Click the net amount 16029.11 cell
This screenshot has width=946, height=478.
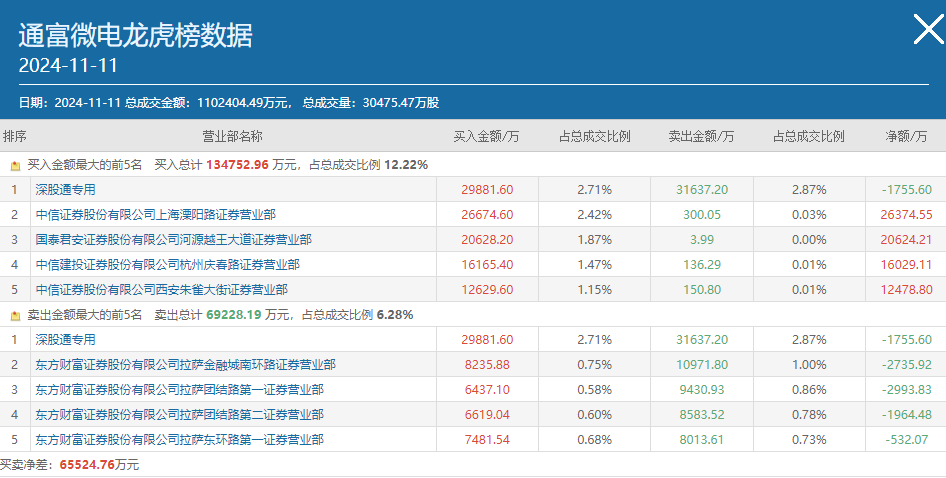pos(906,265)
